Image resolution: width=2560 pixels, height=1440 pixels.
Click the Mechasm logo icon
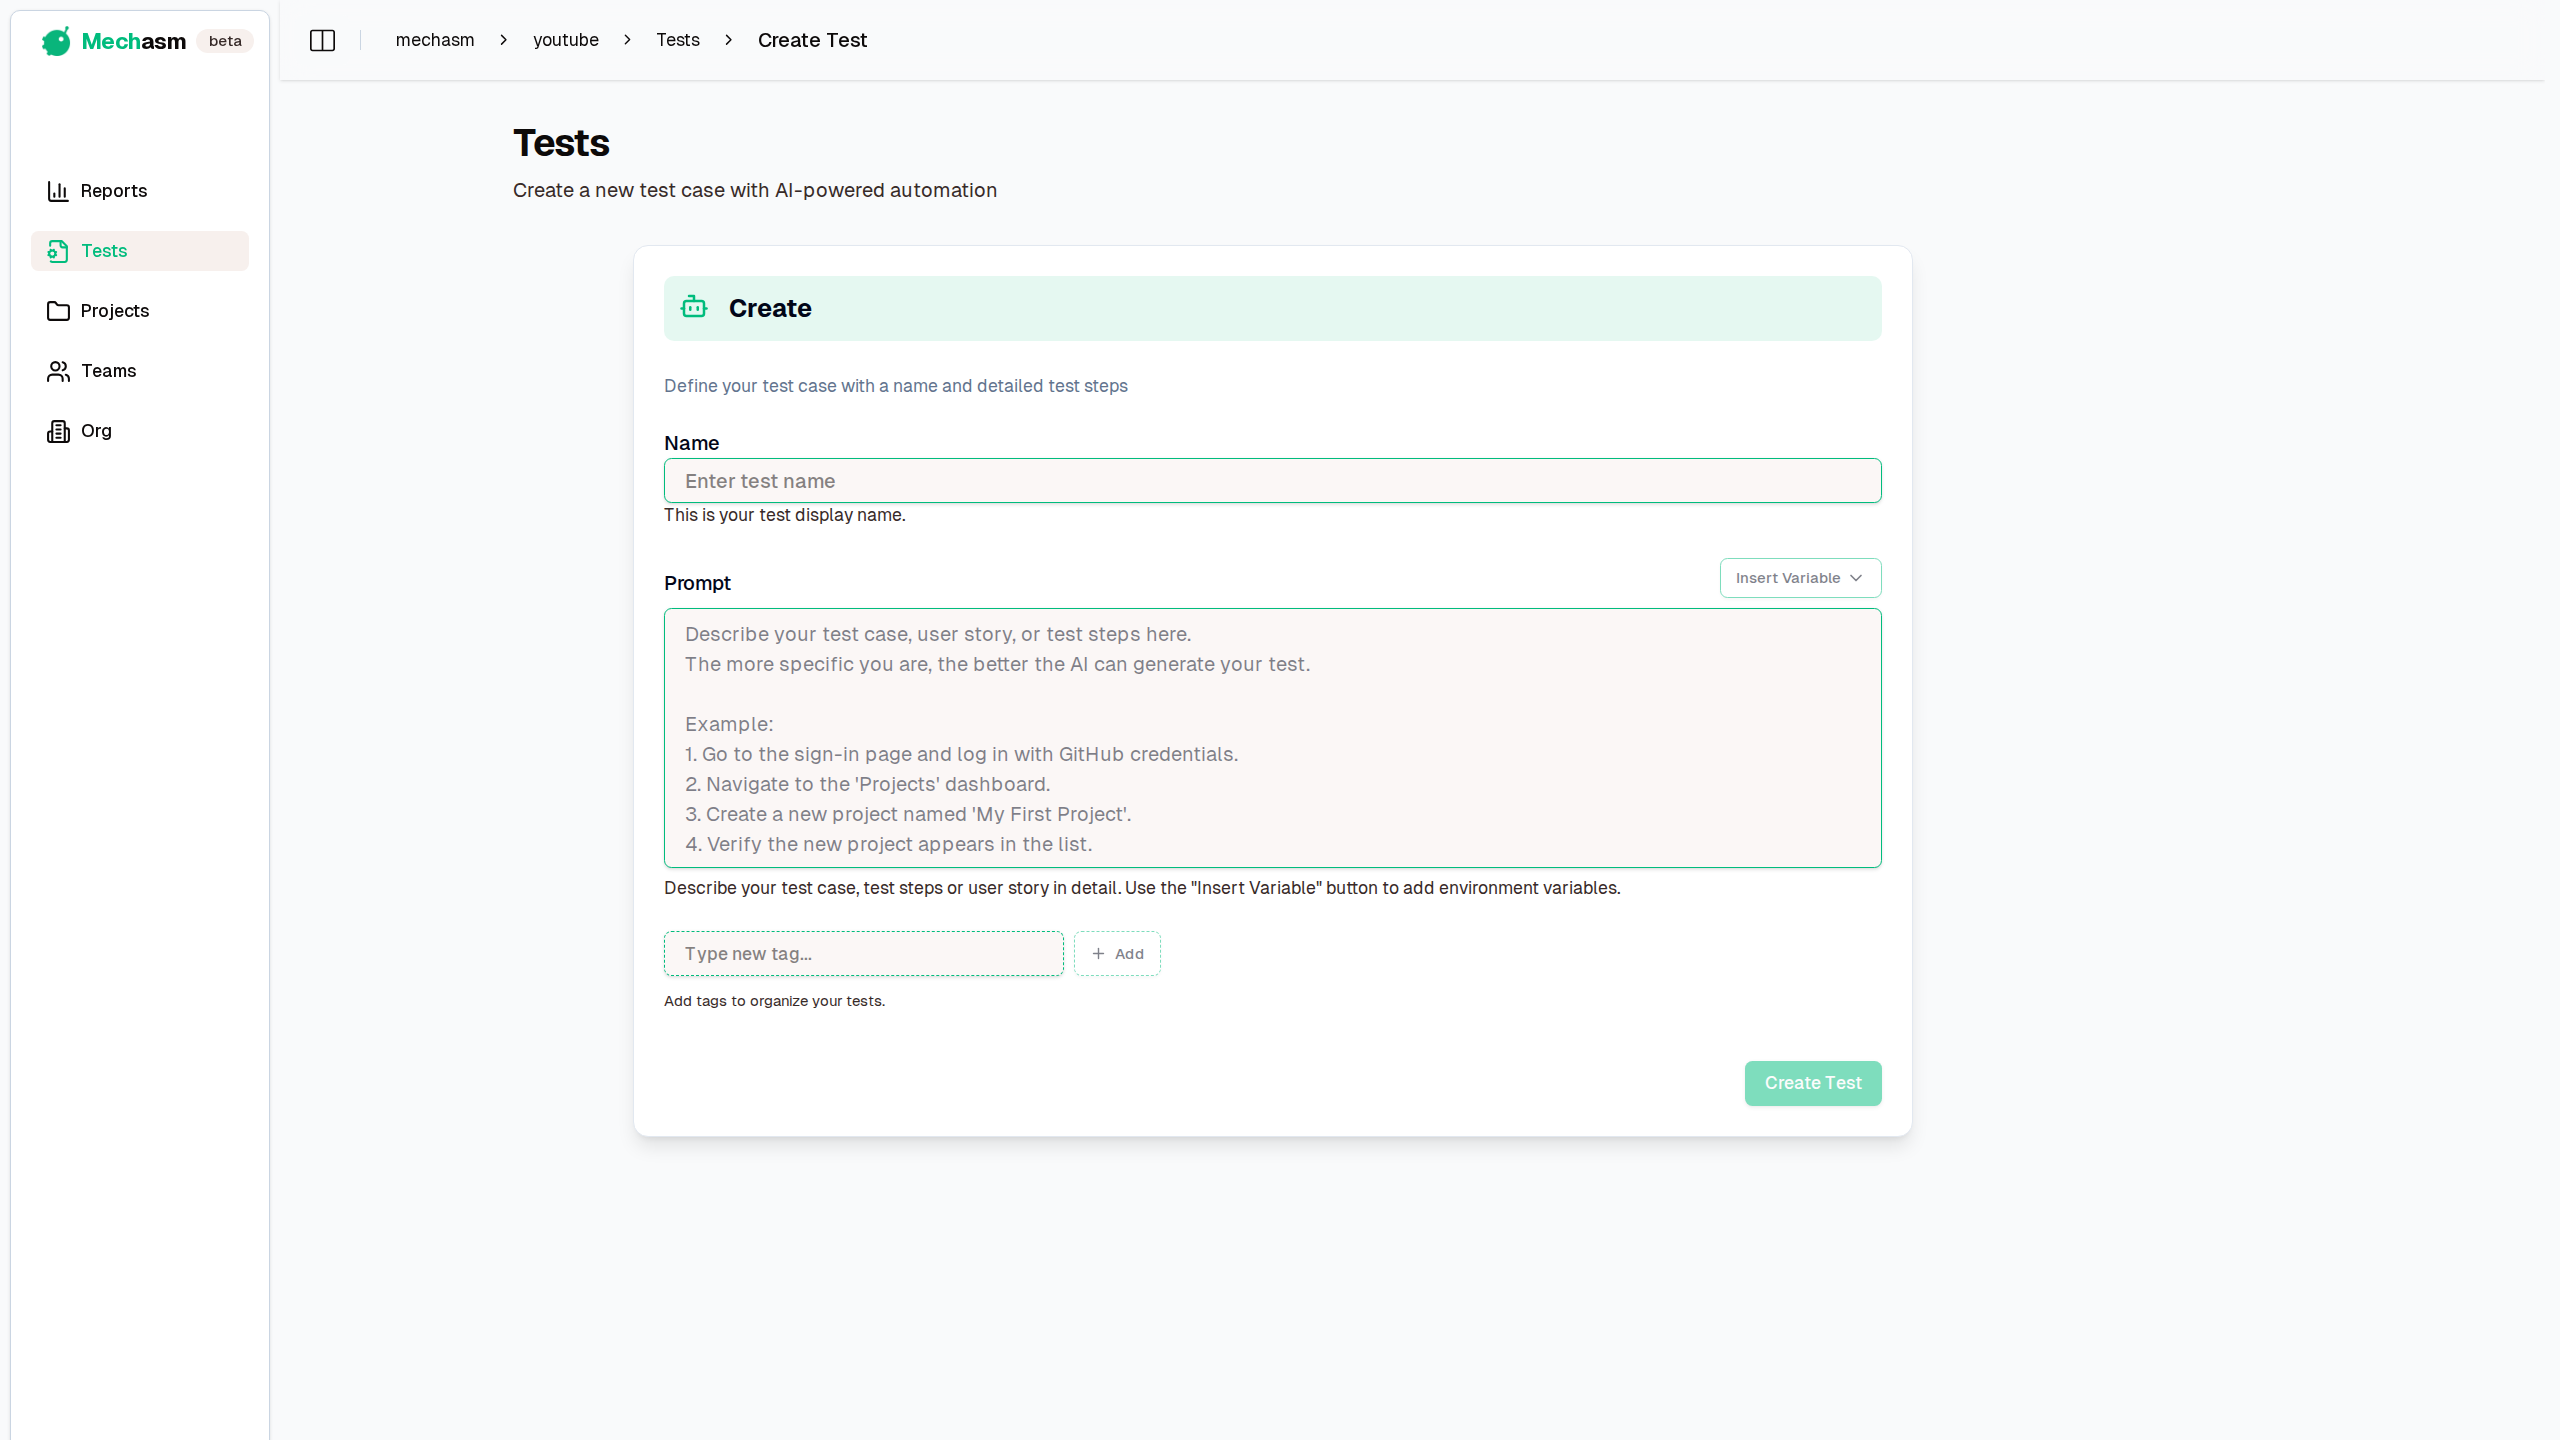pyautogui.click(x=56, y=41)
